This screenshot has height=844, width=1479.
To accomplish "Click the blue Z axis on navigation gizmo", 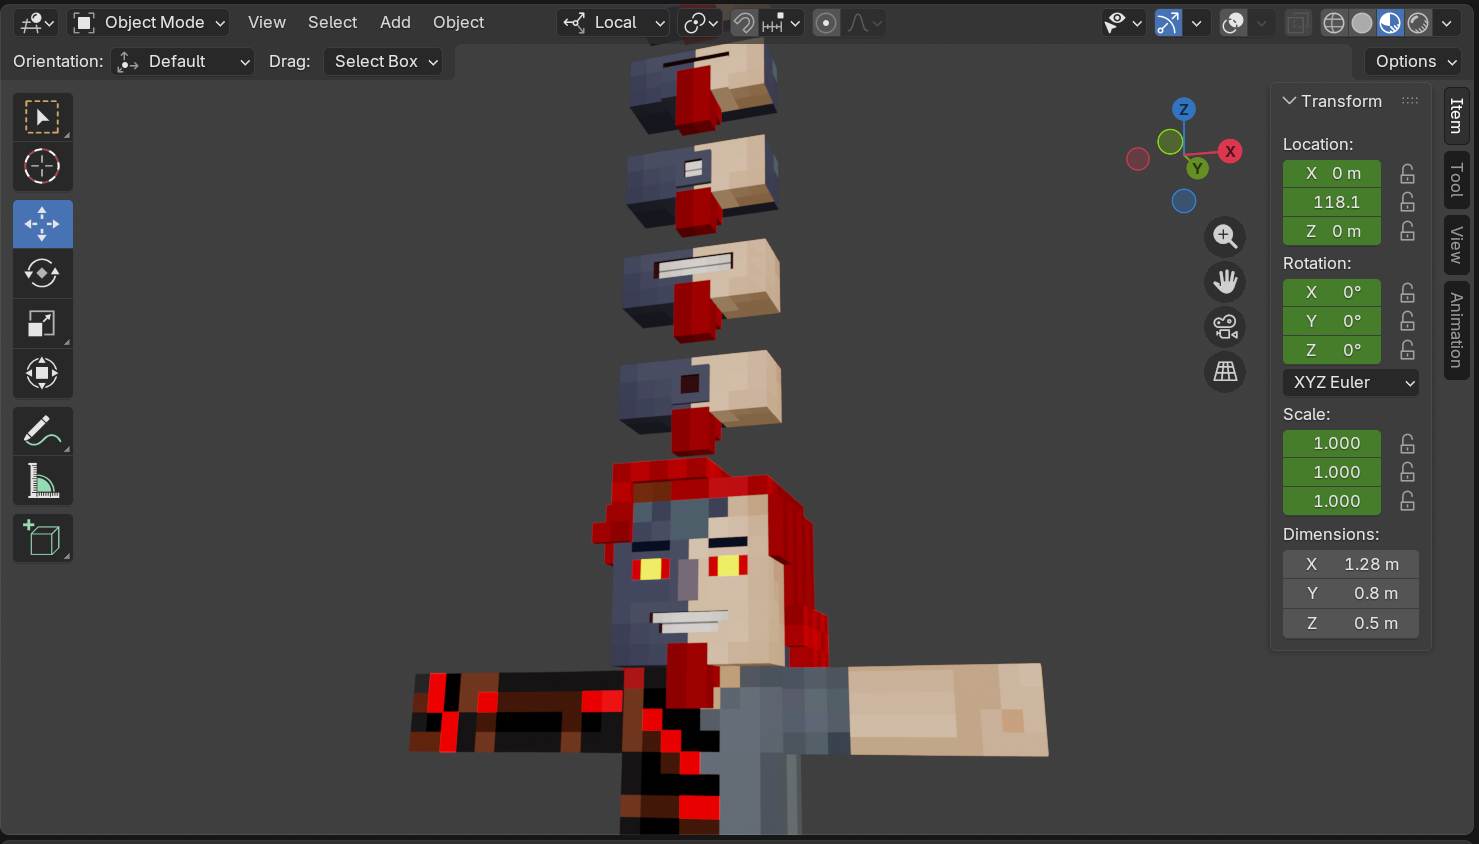I will [1184, 109].
